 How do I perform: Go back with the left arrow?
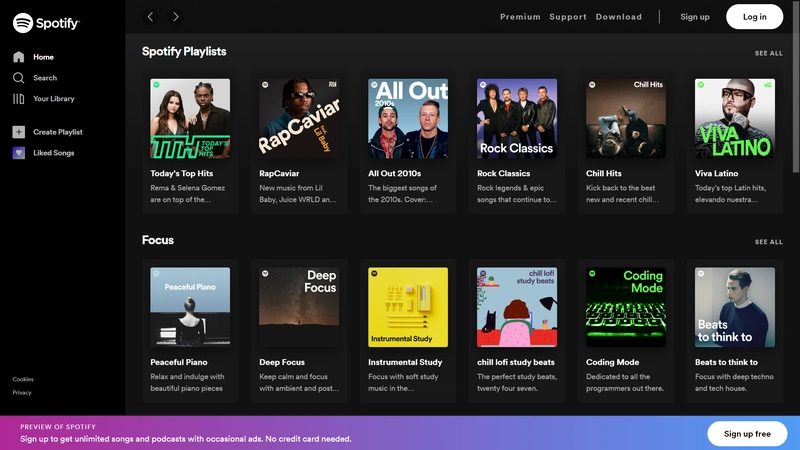[150, 17]
